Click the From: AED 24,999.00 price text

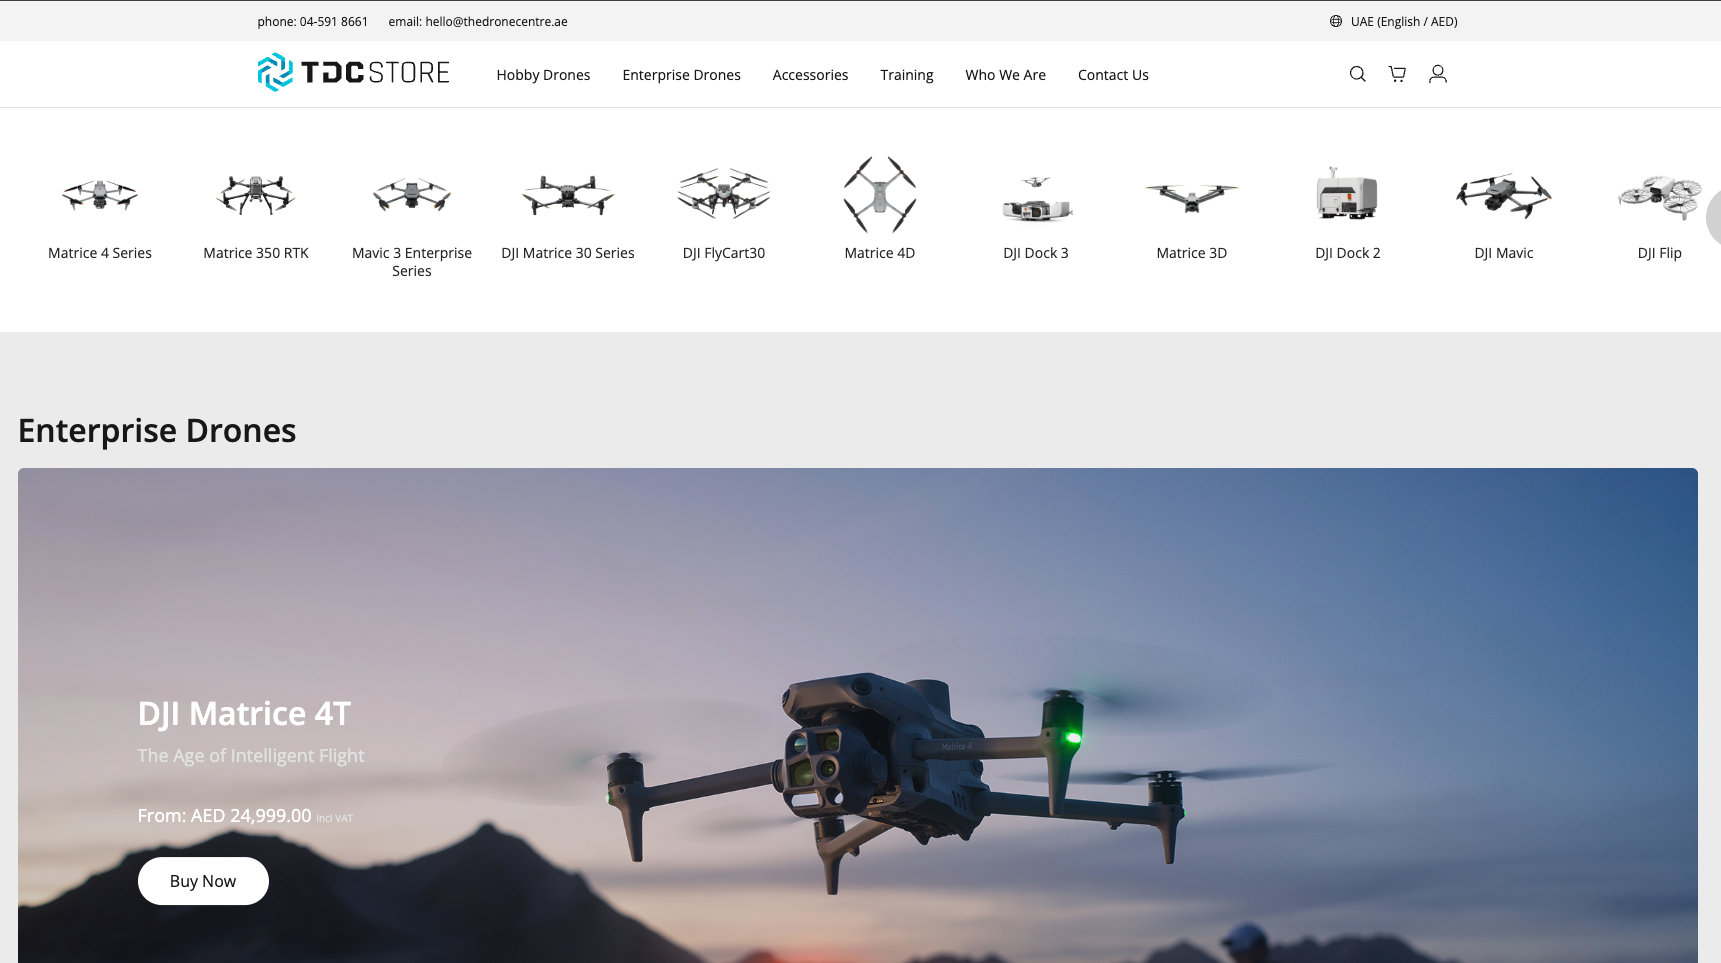[224, 816]
